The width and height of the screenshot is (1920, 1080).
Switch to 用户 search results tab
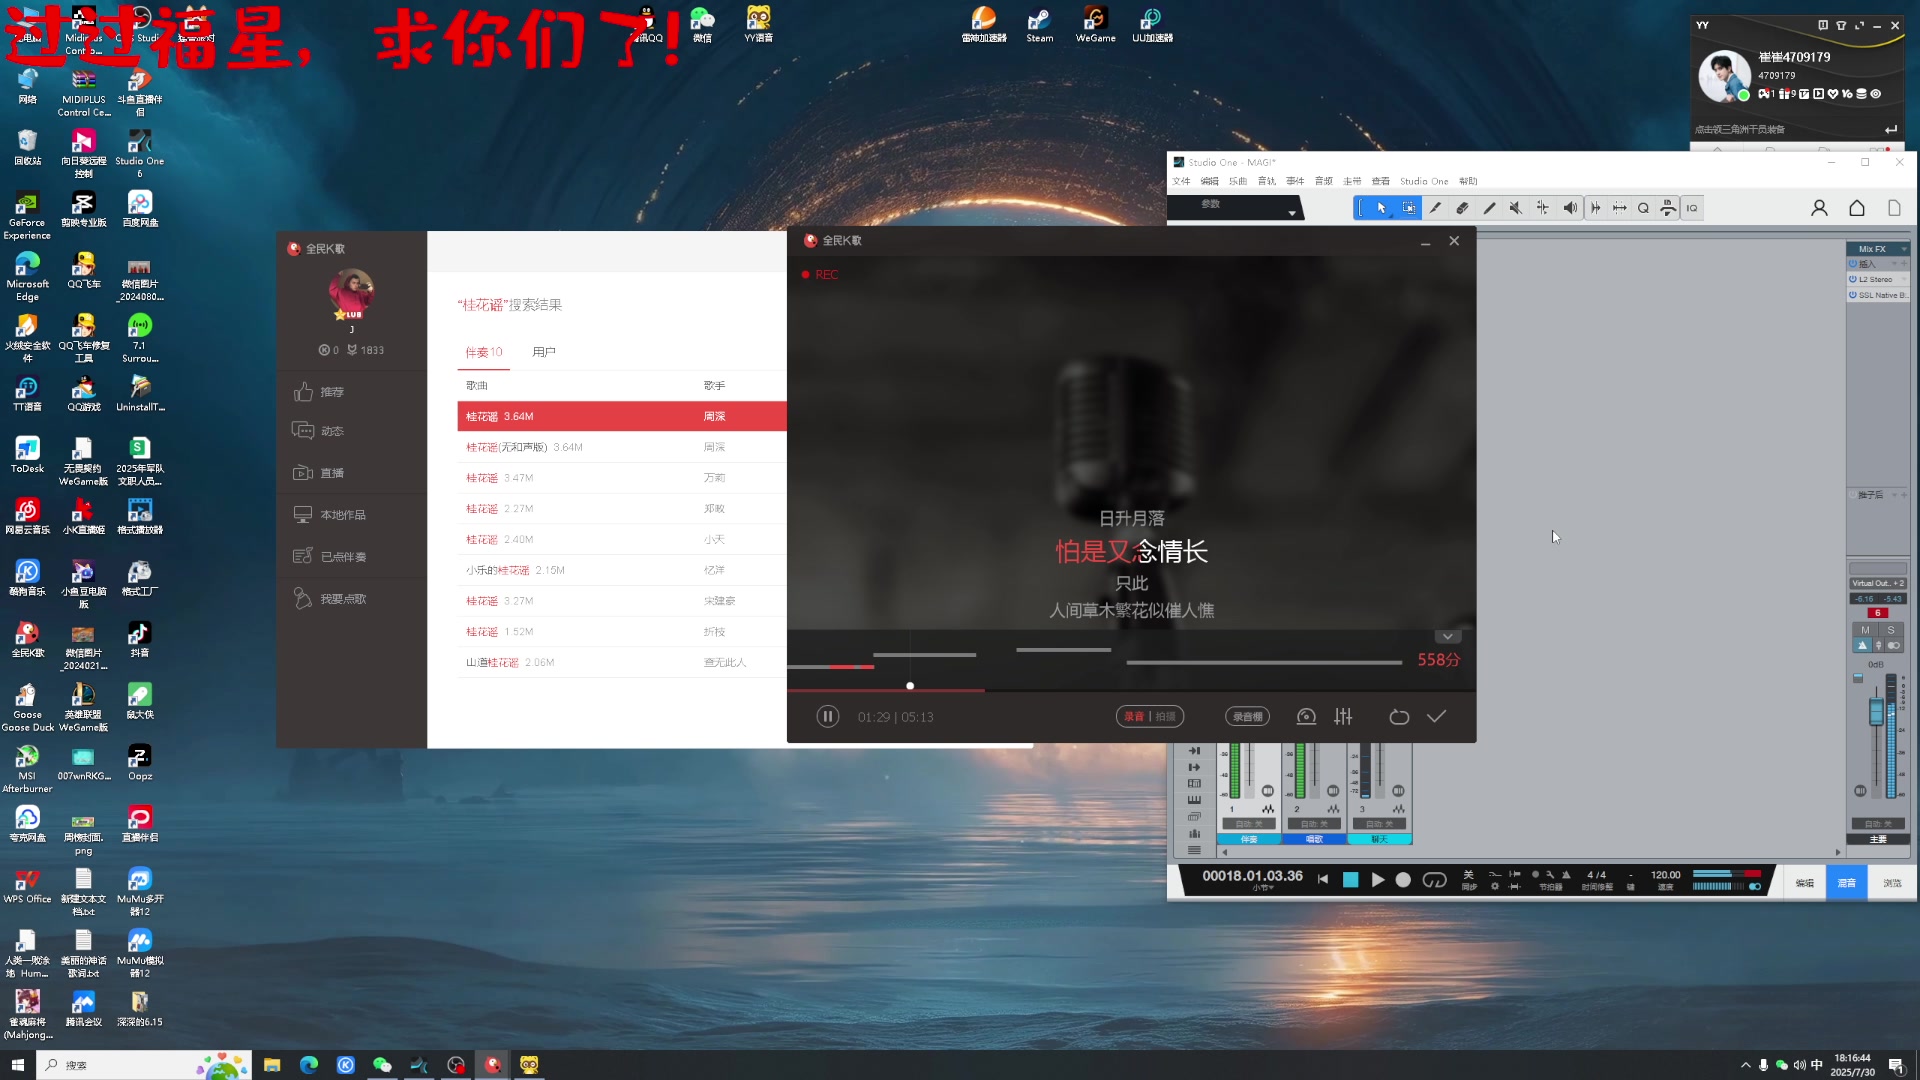544,352
